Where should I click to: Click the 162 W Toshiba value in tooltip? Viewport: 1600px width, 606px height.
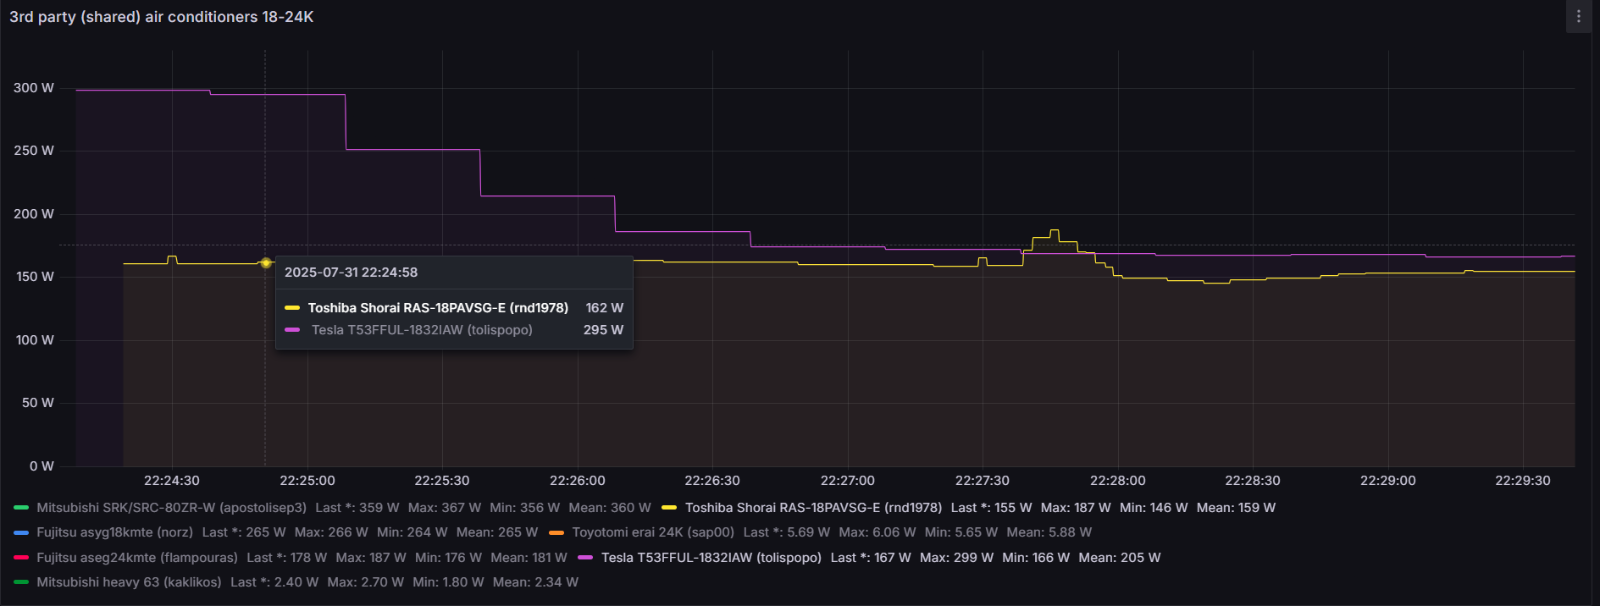[604, 308]
